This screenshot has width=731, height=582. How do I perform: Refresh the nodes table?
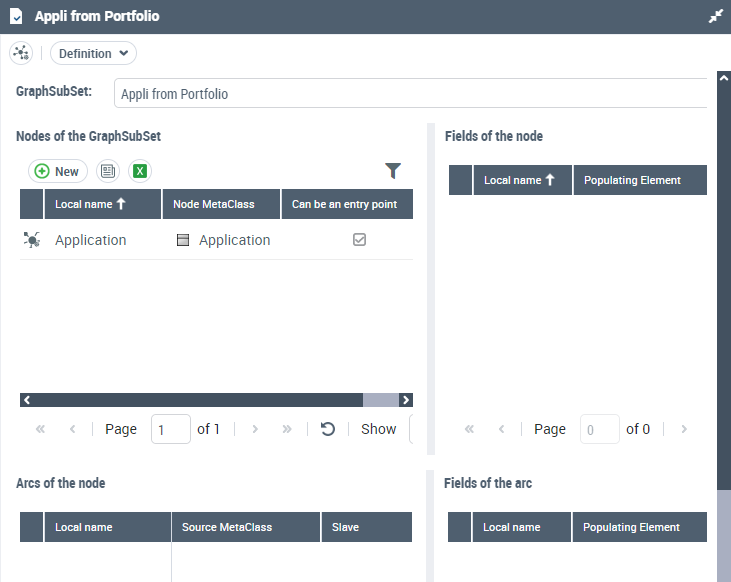pos(327,429)
